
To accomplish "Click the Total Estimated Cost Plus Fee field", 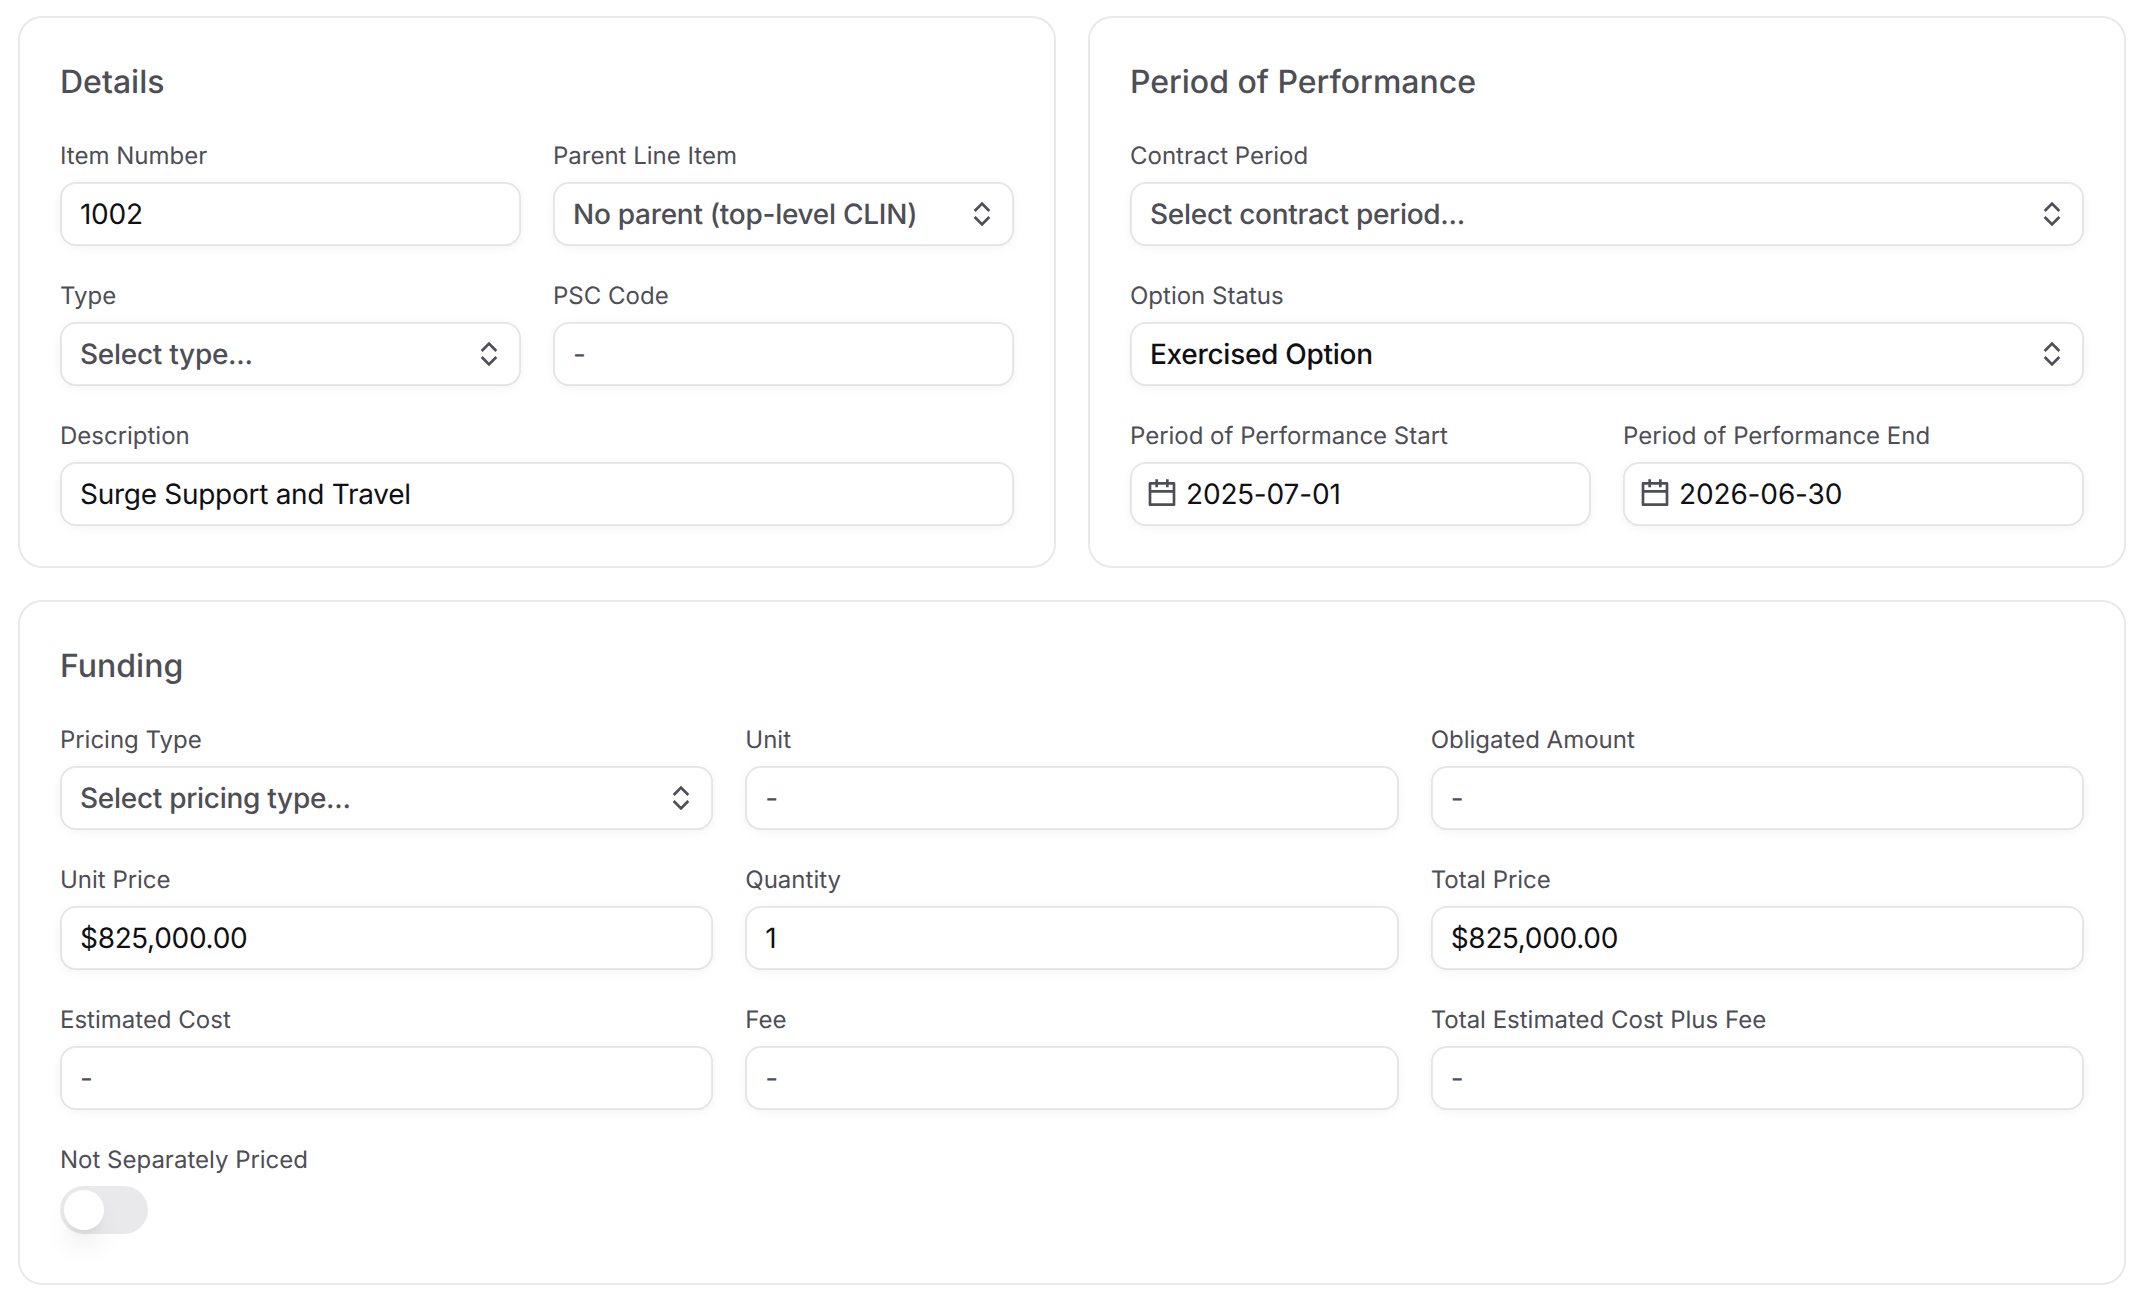I will click(1757, 1078).
